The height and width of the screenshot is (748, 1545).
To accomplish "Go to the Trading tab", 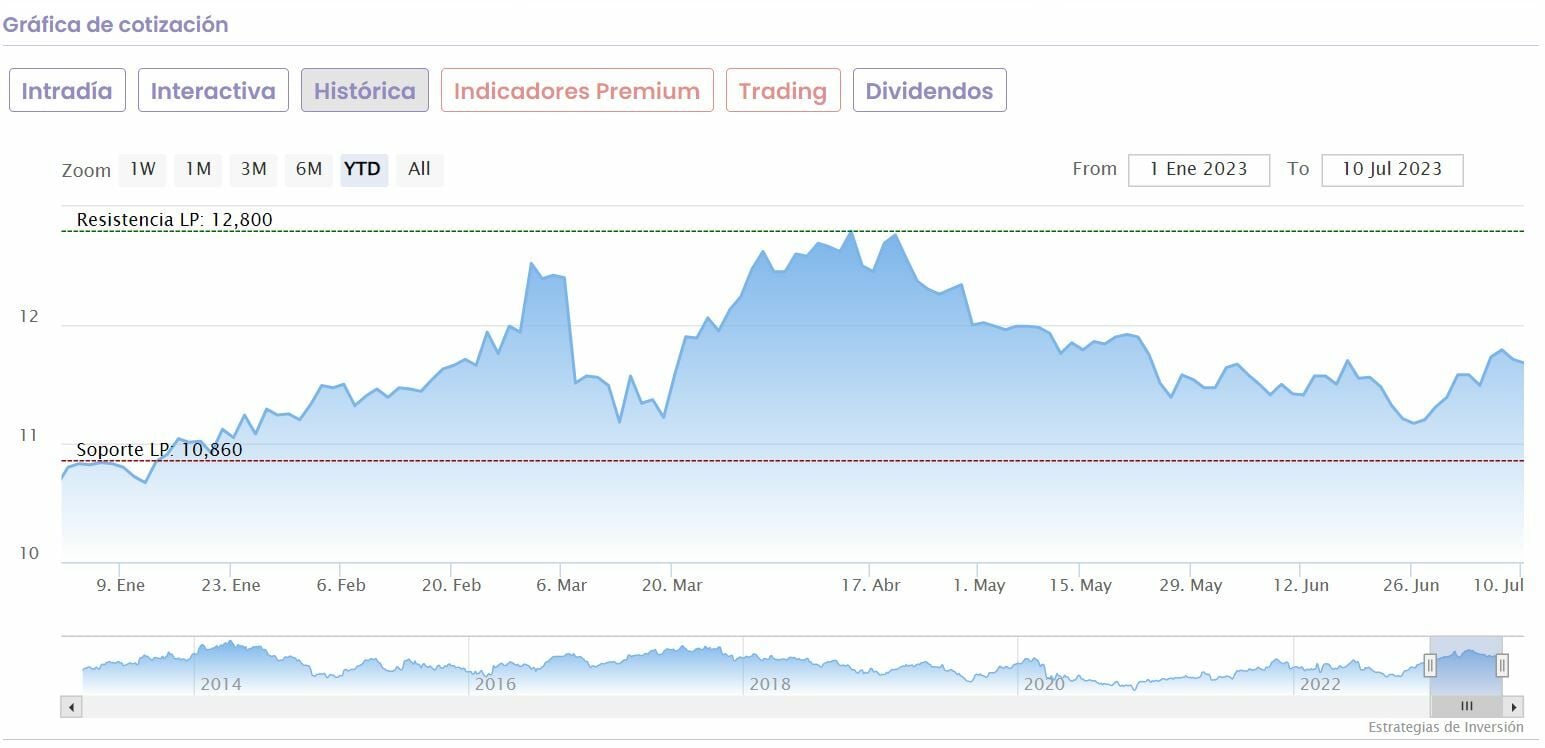I will point(783,91).
